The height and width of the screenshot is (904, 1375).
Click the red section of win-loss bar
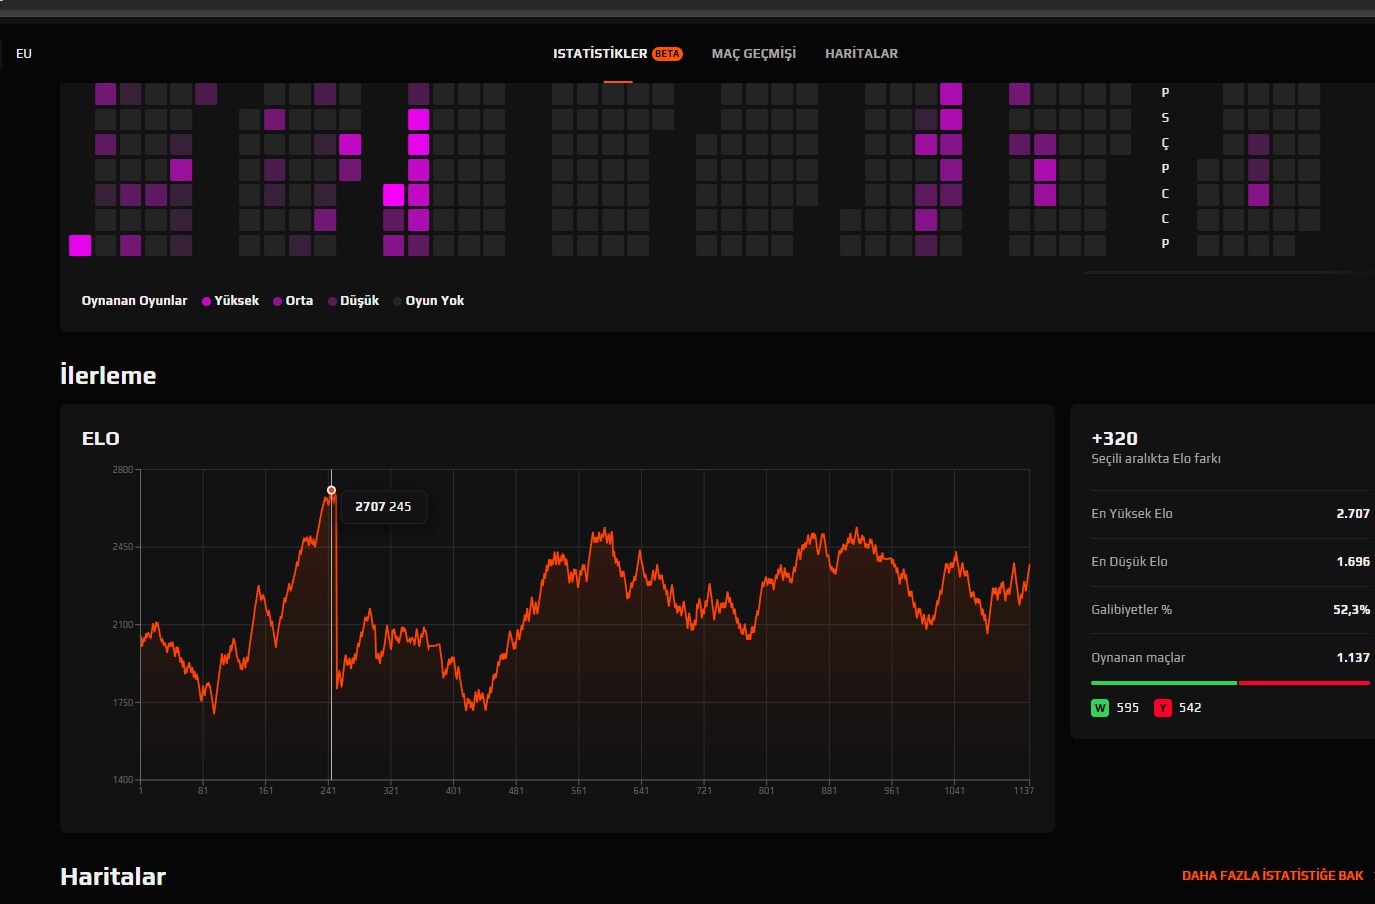coord(1304,683)
